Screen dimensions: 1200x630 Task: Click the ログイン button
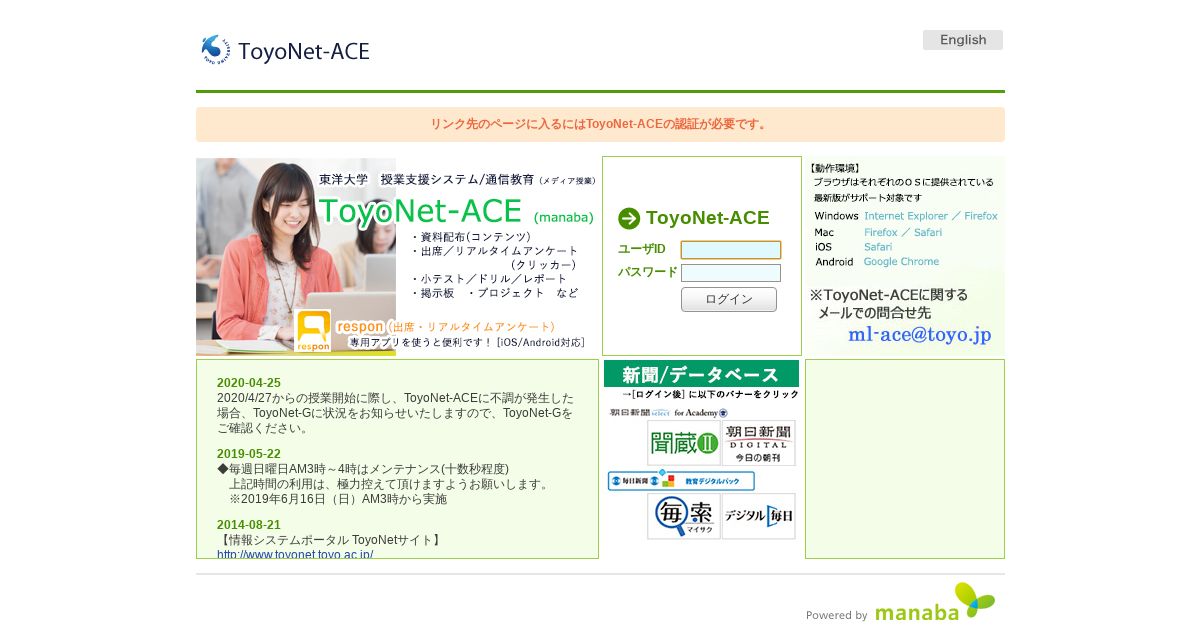tap(729, 299)
